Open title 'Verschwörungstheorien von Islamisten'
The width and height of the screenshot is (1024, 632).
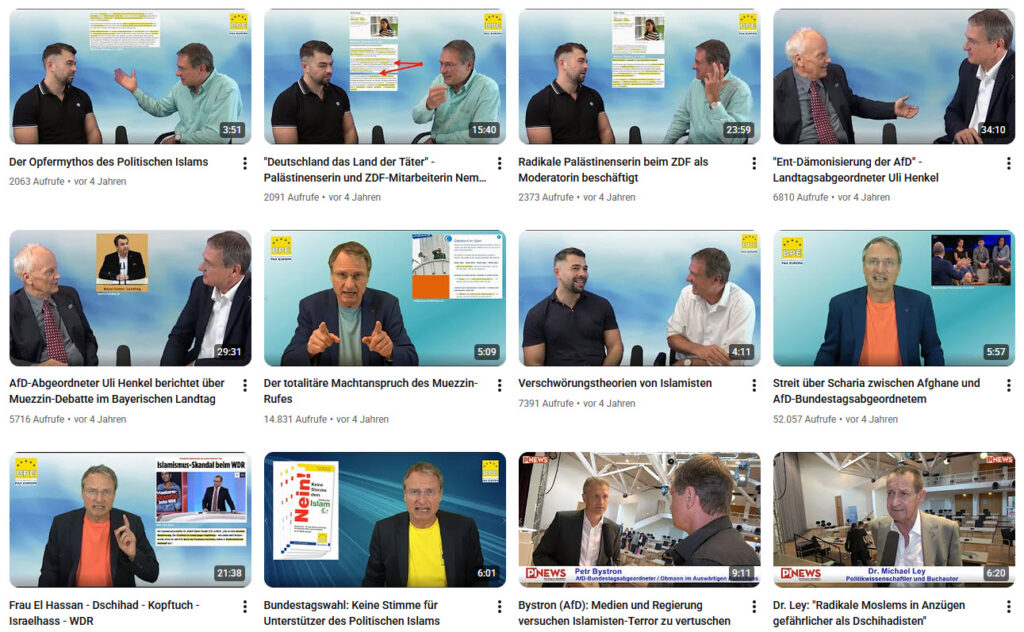[x=615, y=383]
